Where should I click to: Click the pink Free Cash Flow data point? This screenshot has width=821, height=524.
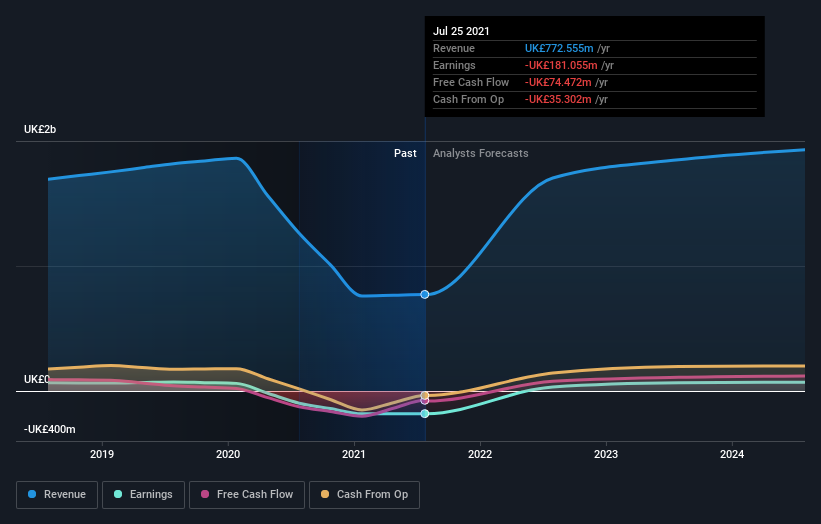425,401
